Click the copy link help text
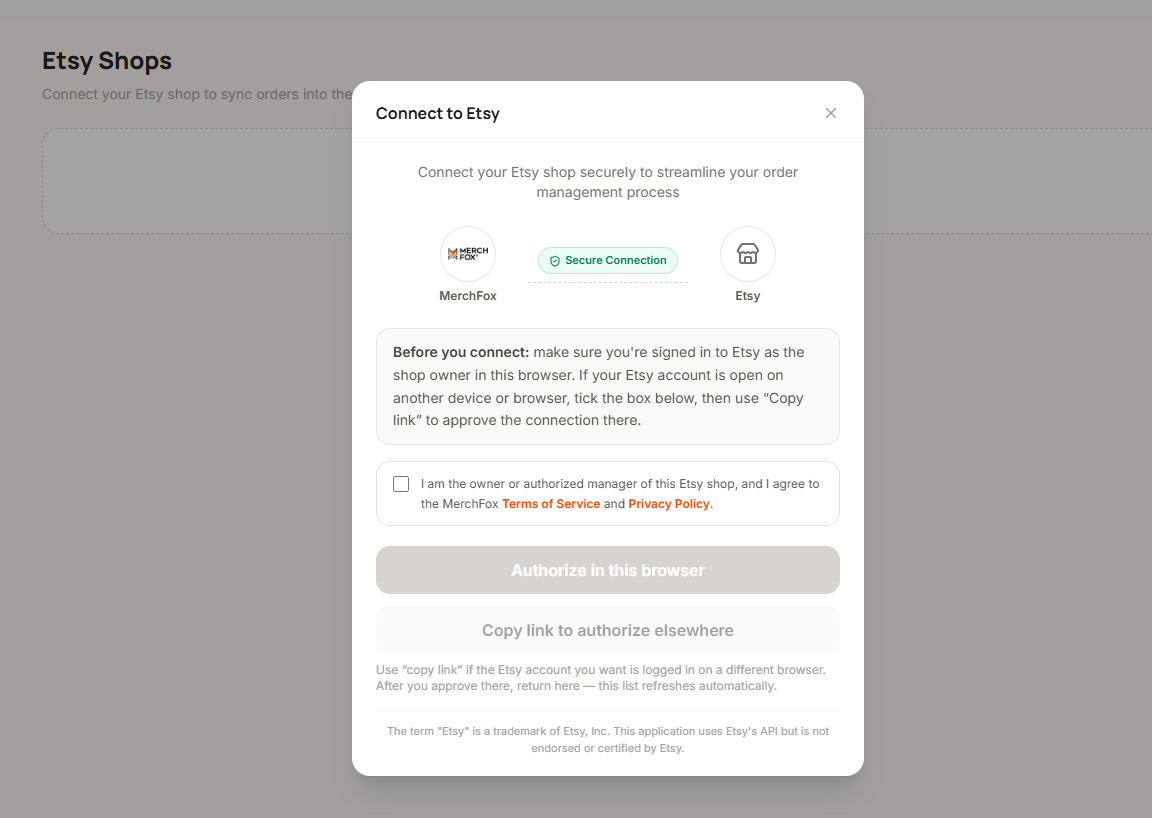The width and height of the screenshot is (1152, 818). (601, 678)
